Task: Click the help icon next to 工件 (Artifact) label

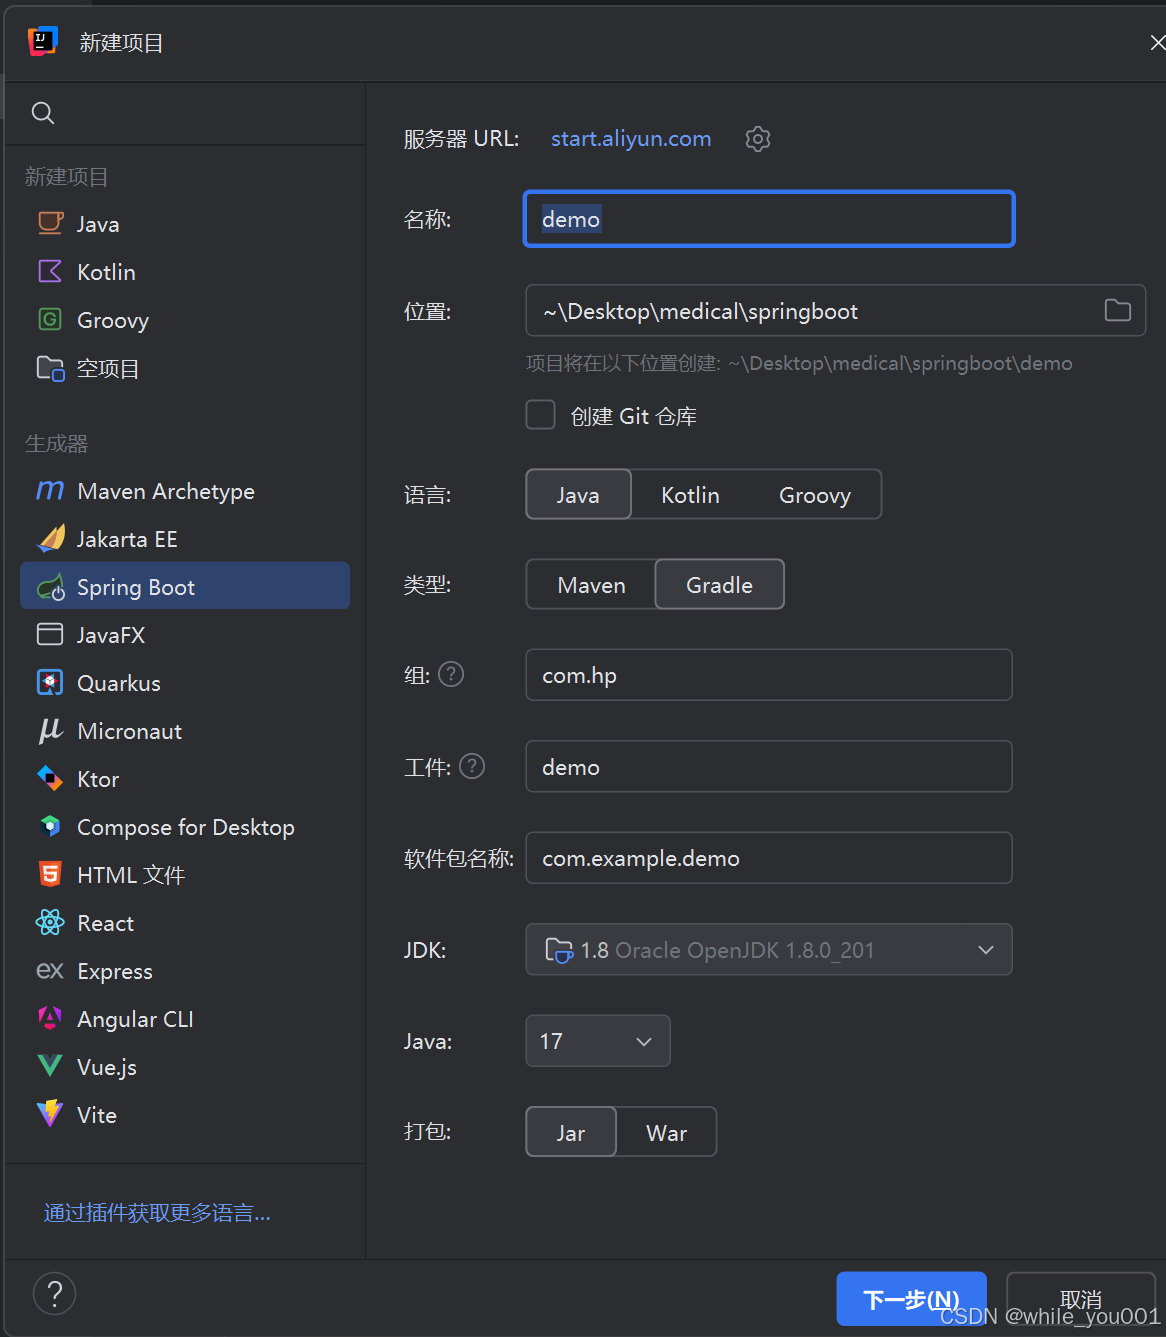Action: 472,767
